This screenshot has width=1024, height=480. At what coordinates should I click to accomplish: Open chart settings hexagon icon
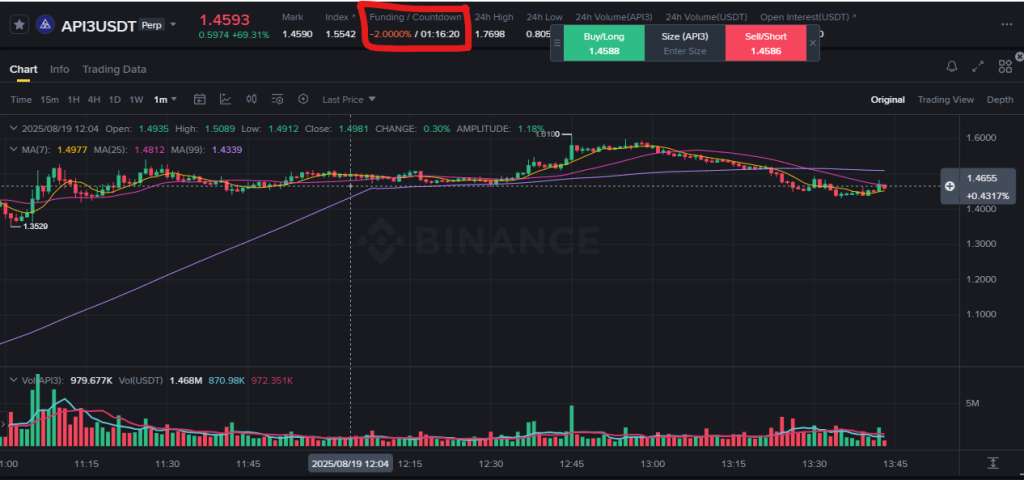(303, 99)
